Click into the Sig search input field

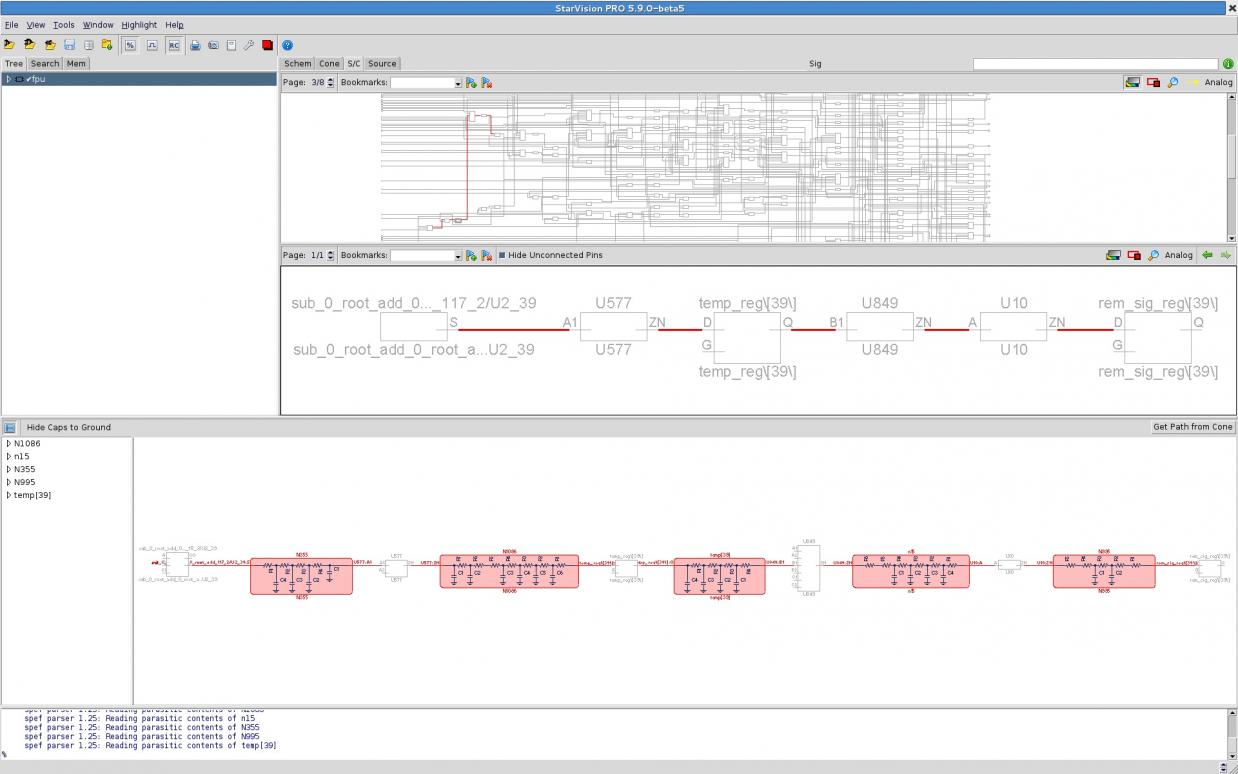coord(1096,64)
